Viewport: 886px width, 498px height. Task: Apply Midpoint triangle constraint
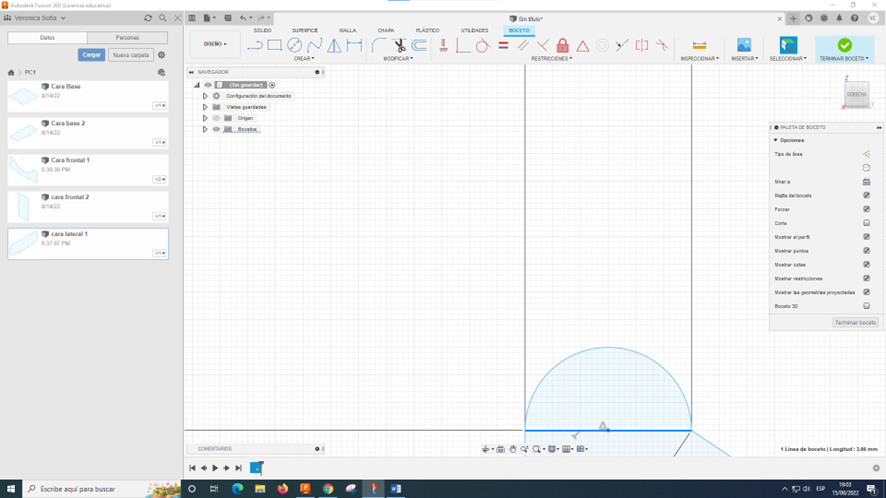(x=583, y=45)
